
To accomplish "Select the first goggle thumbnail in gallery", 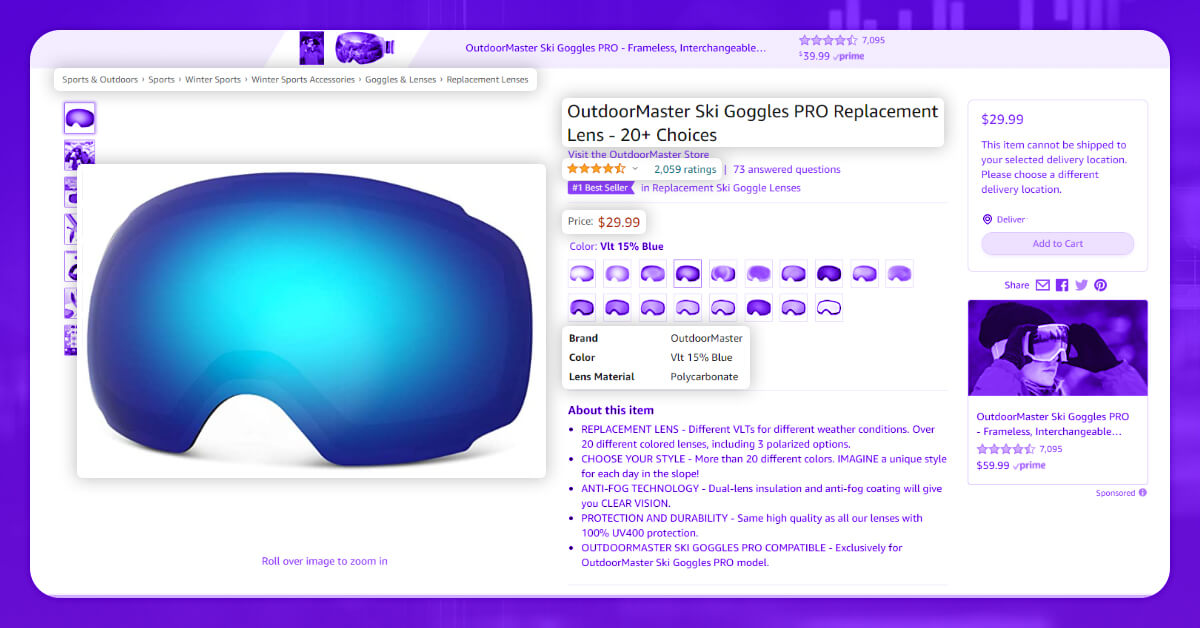I will click(x=79, y=118).
